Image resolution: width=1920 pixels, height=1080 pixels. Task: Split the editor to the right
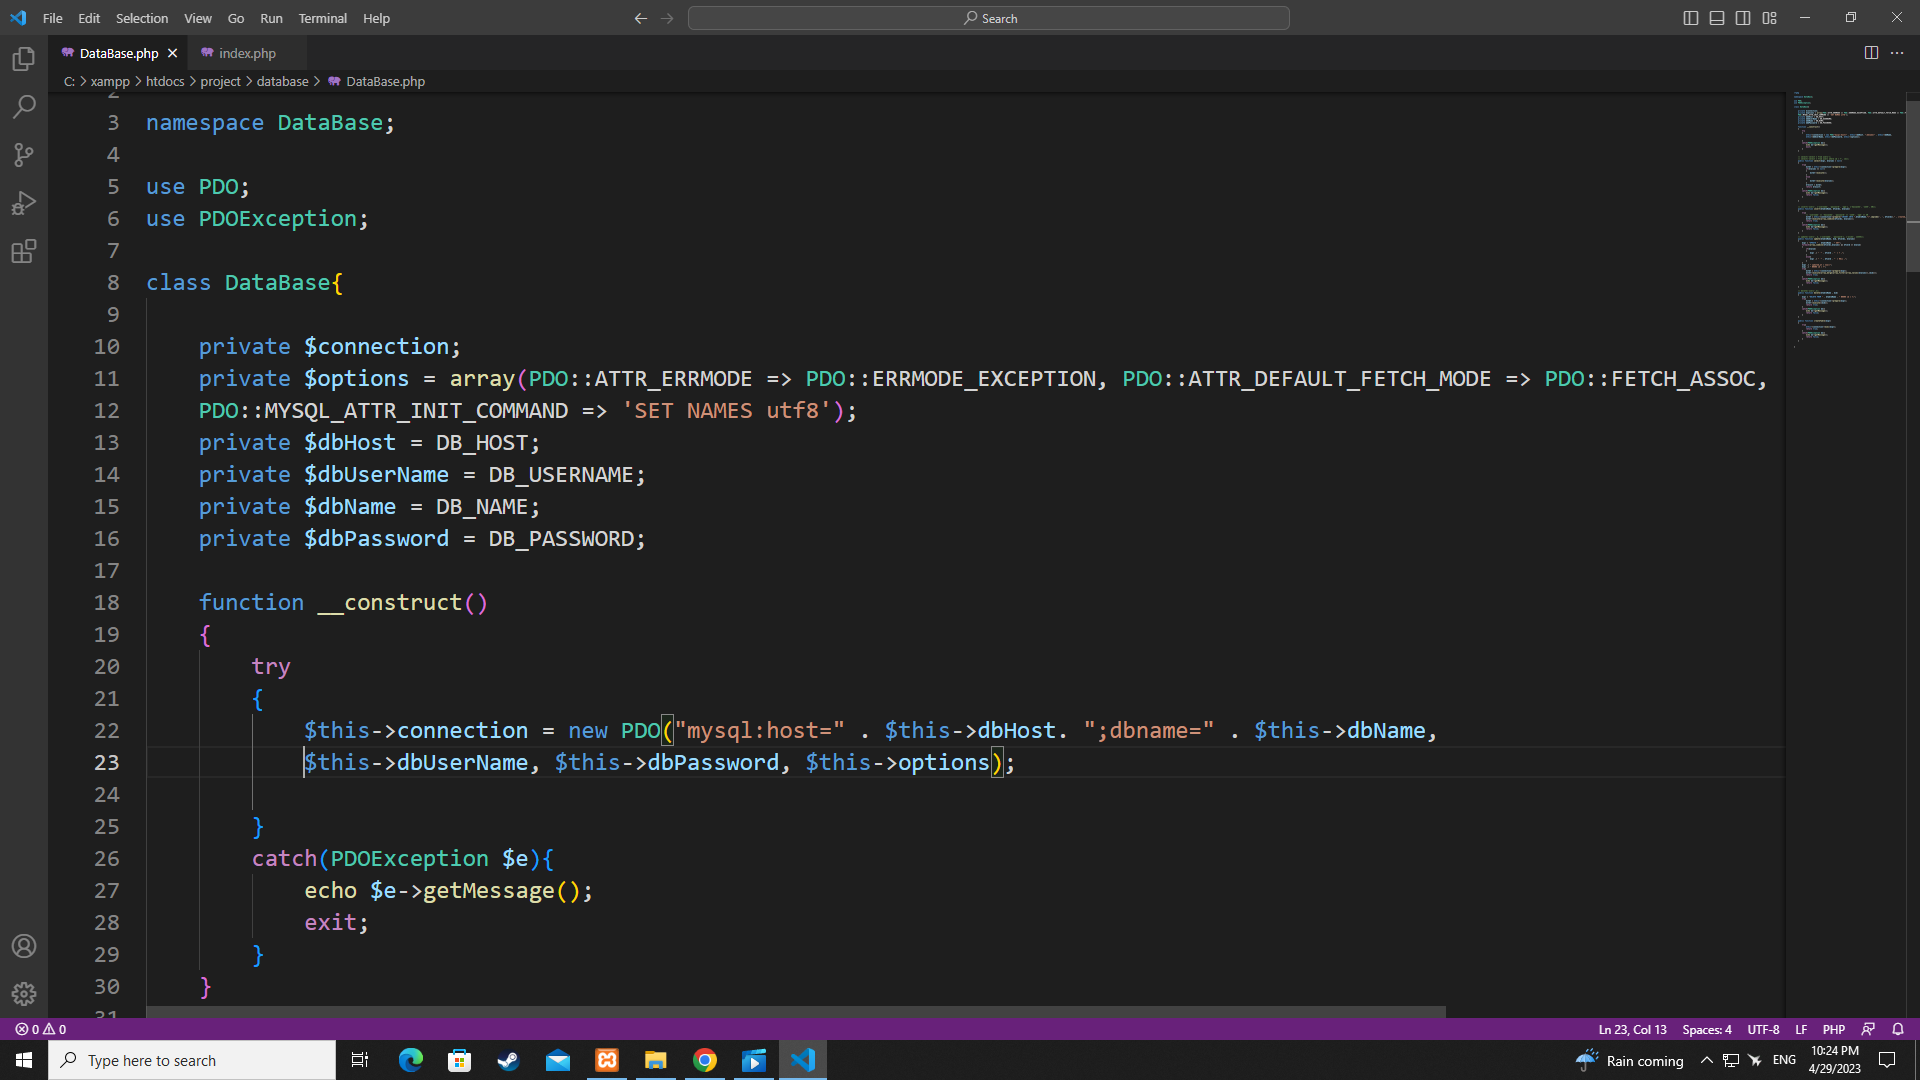pyautogui.click(x=1871, y=53)
